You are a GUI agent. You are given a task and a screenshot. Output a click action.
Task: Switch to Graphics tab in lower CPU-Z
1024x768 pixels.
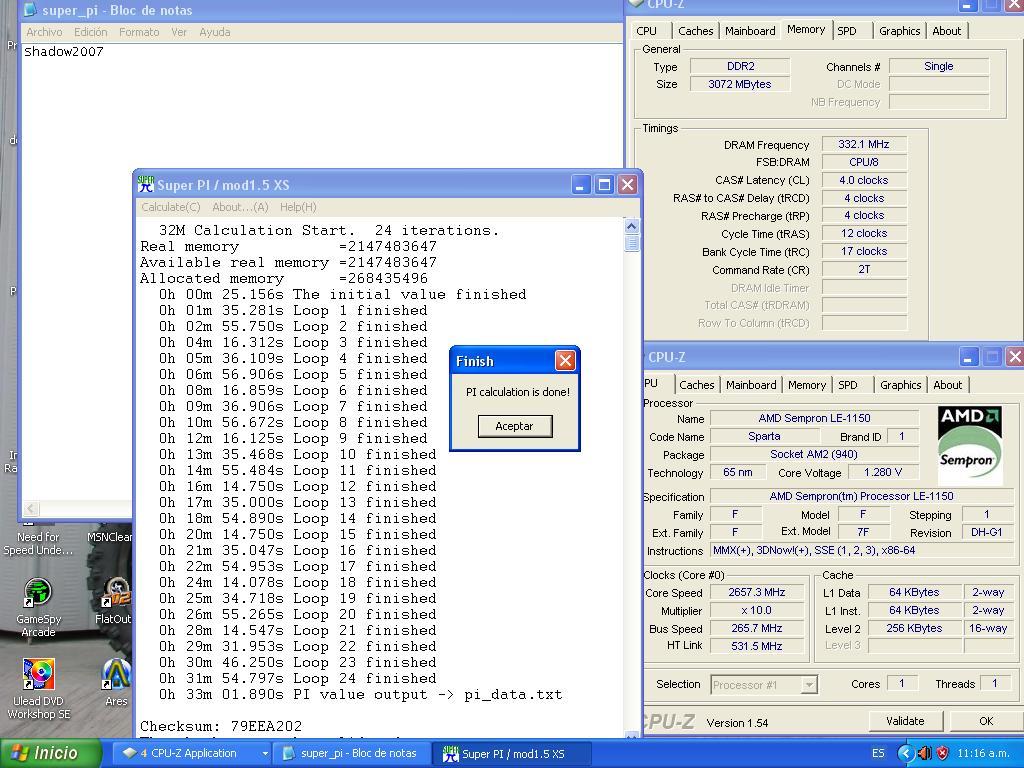[901, 385]
